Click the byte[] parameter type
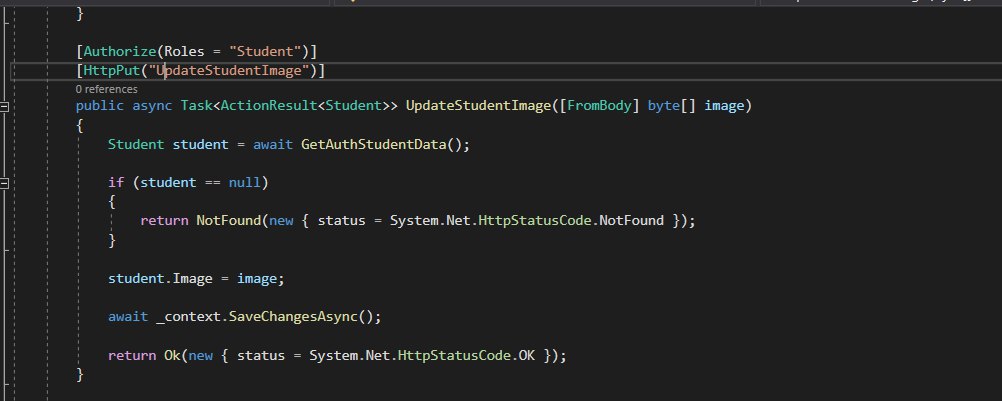The image size is (1002, 401). point(672,105)
